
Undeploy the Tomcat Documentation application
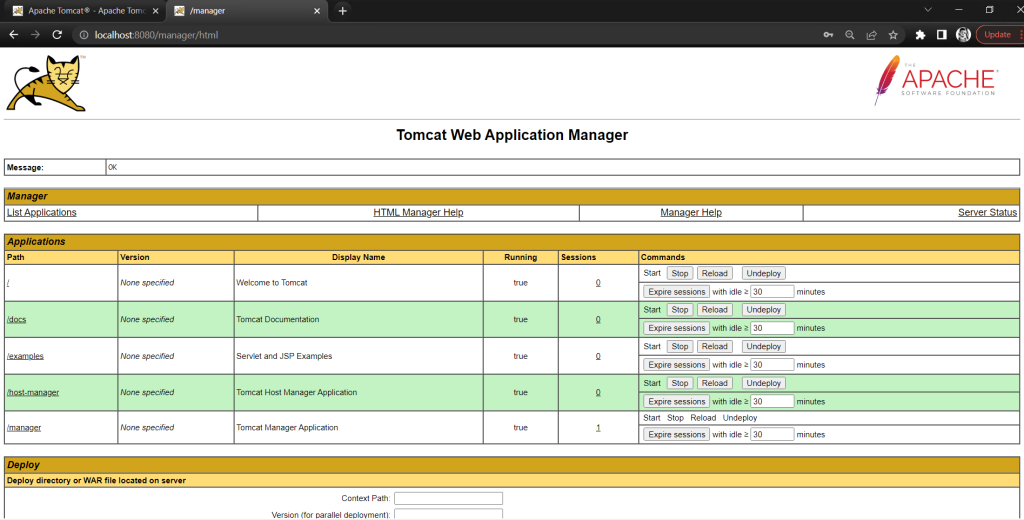(x=763, y=310)
